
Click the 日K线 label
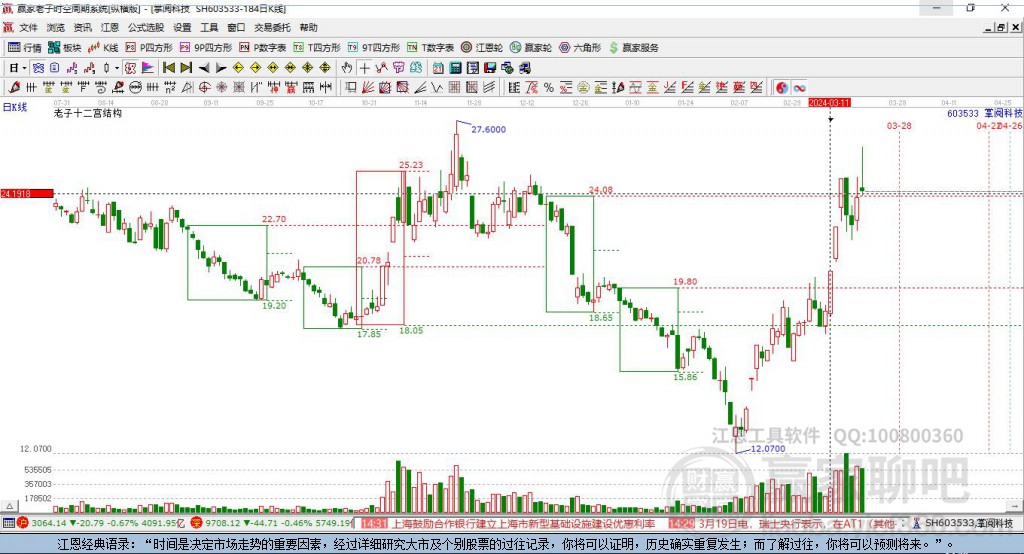[x=15, y=107]
